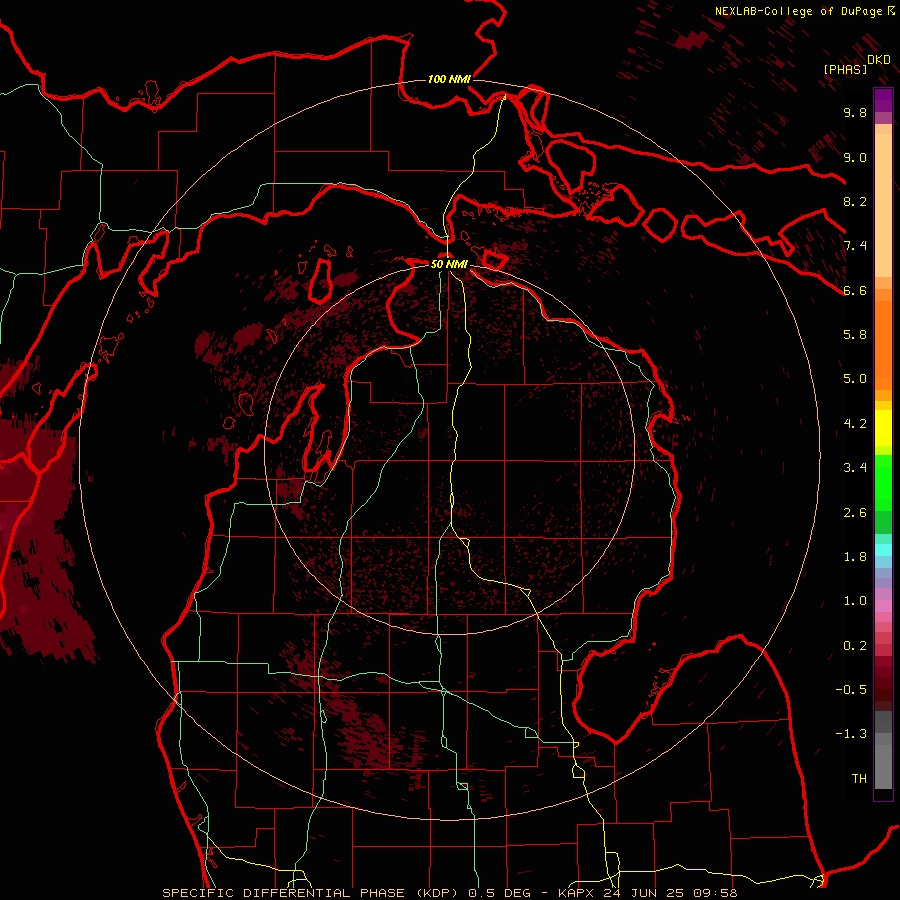Click the cyan swatch in the color scale
This screenshot has width=900, height=900.
tap(883, 550)
